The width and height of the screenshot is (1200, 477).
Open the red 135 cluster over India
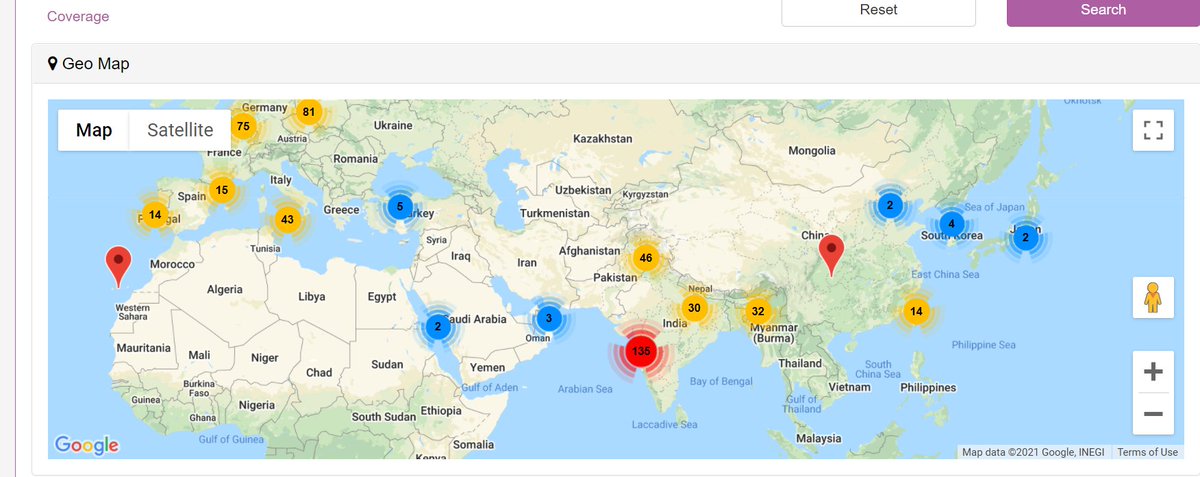click(641, 352)
